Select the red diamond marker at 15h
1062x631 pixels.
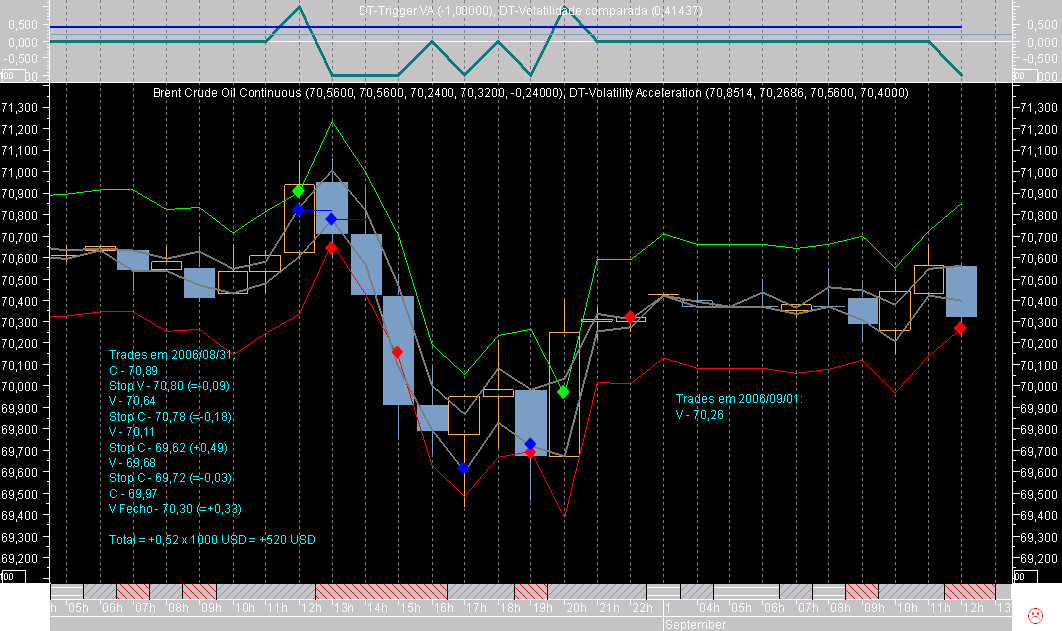click(x=398, y=352)
